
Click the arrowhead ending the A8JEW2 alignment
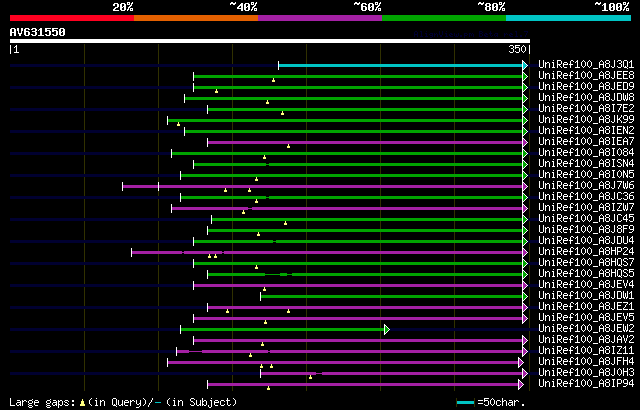[387, 330]
